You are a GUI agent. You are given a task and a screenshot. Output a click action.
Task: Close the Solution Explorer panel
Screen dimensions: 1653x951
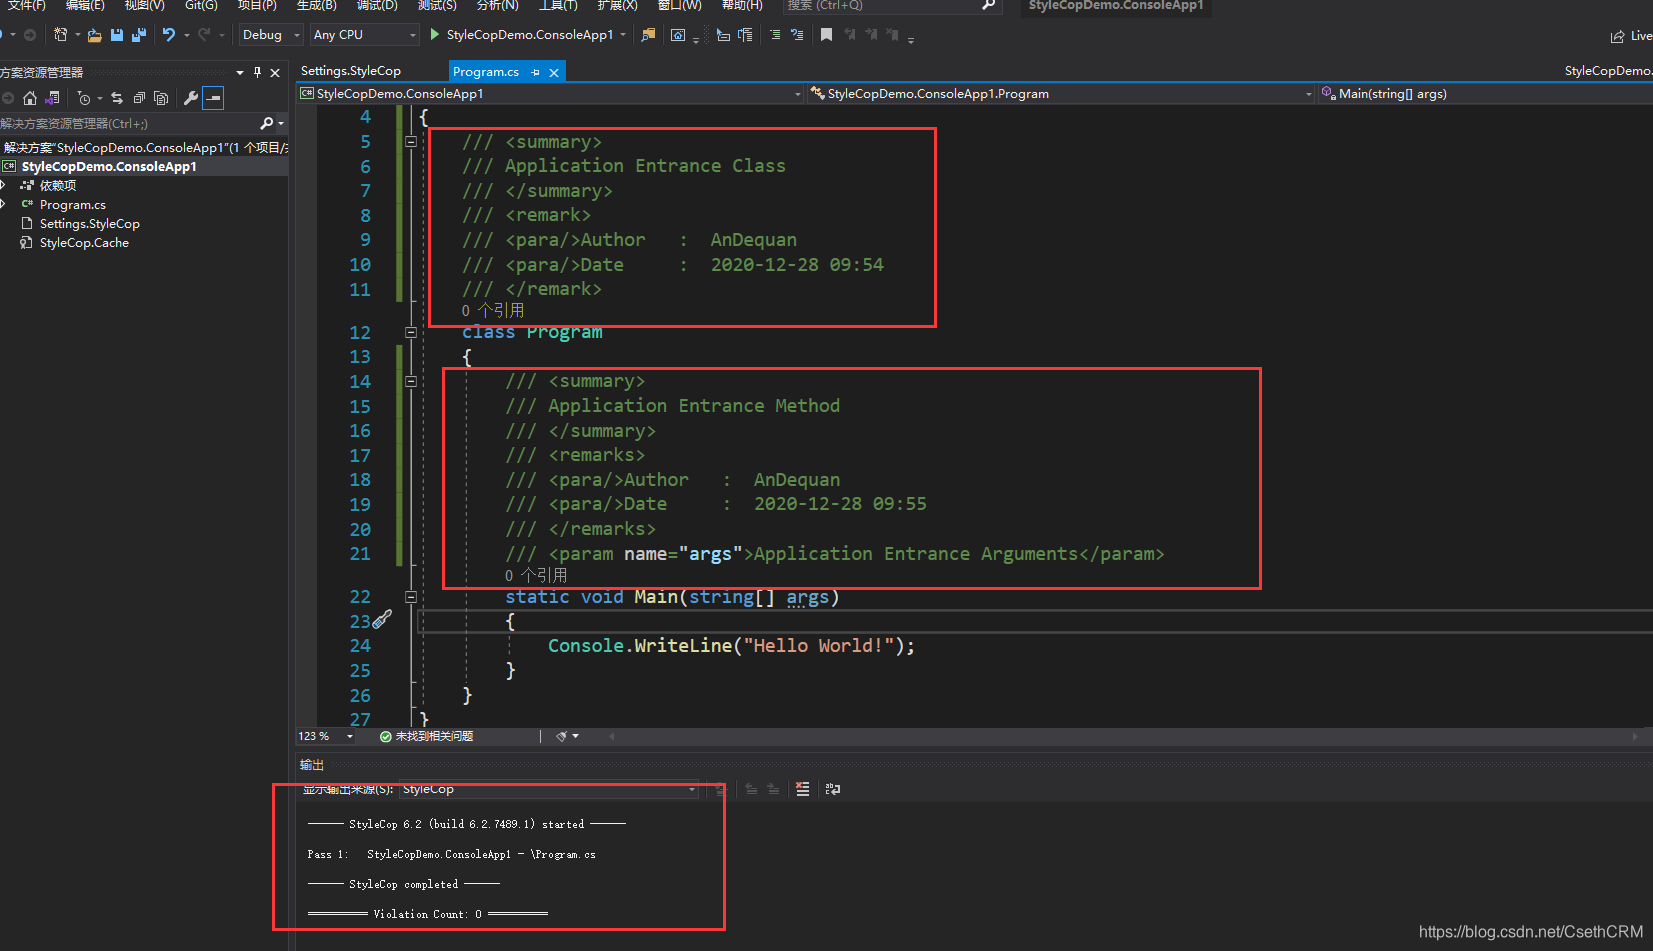[x=276, y=72]
